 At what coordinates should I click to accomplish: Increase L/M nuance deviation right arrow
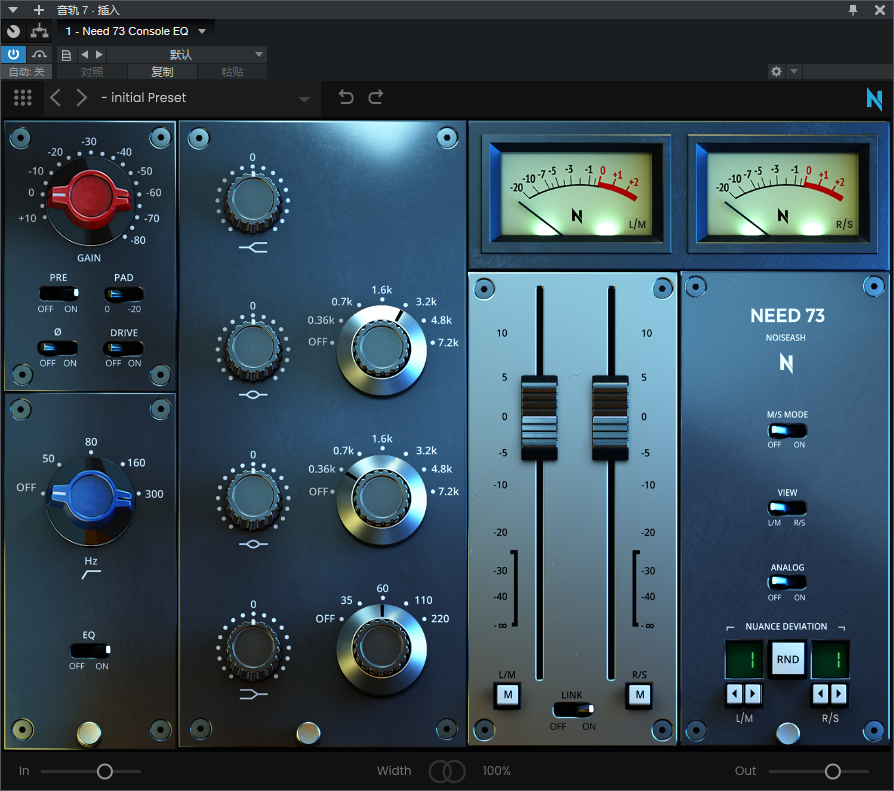(x=753, y=694)
